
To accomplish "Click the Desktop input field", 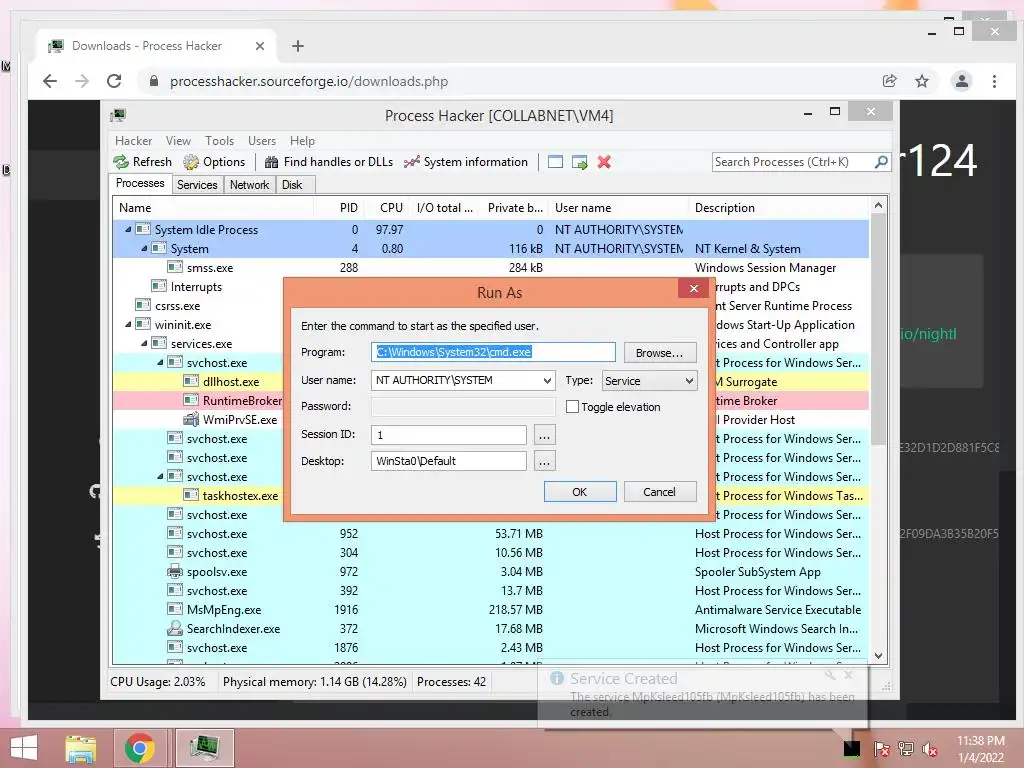I will click(x=449, y=461).
